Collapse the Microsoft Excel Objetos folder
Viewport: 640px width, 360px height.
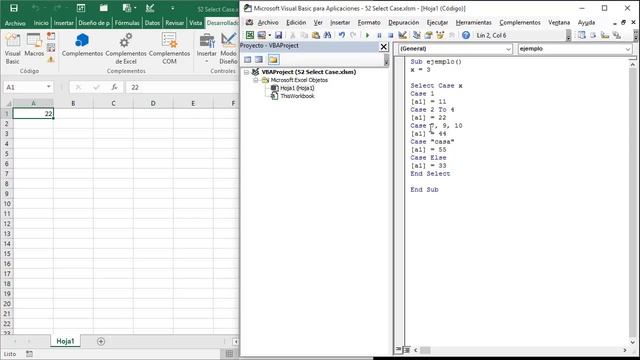[256, 80]
